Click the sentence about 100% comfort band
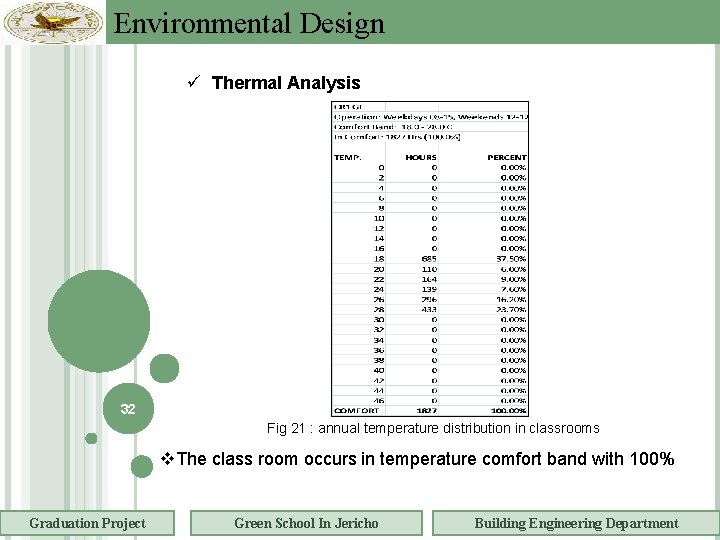Image resolution: width=720 pixels, height=540 pixels. [x=425, y=459]
